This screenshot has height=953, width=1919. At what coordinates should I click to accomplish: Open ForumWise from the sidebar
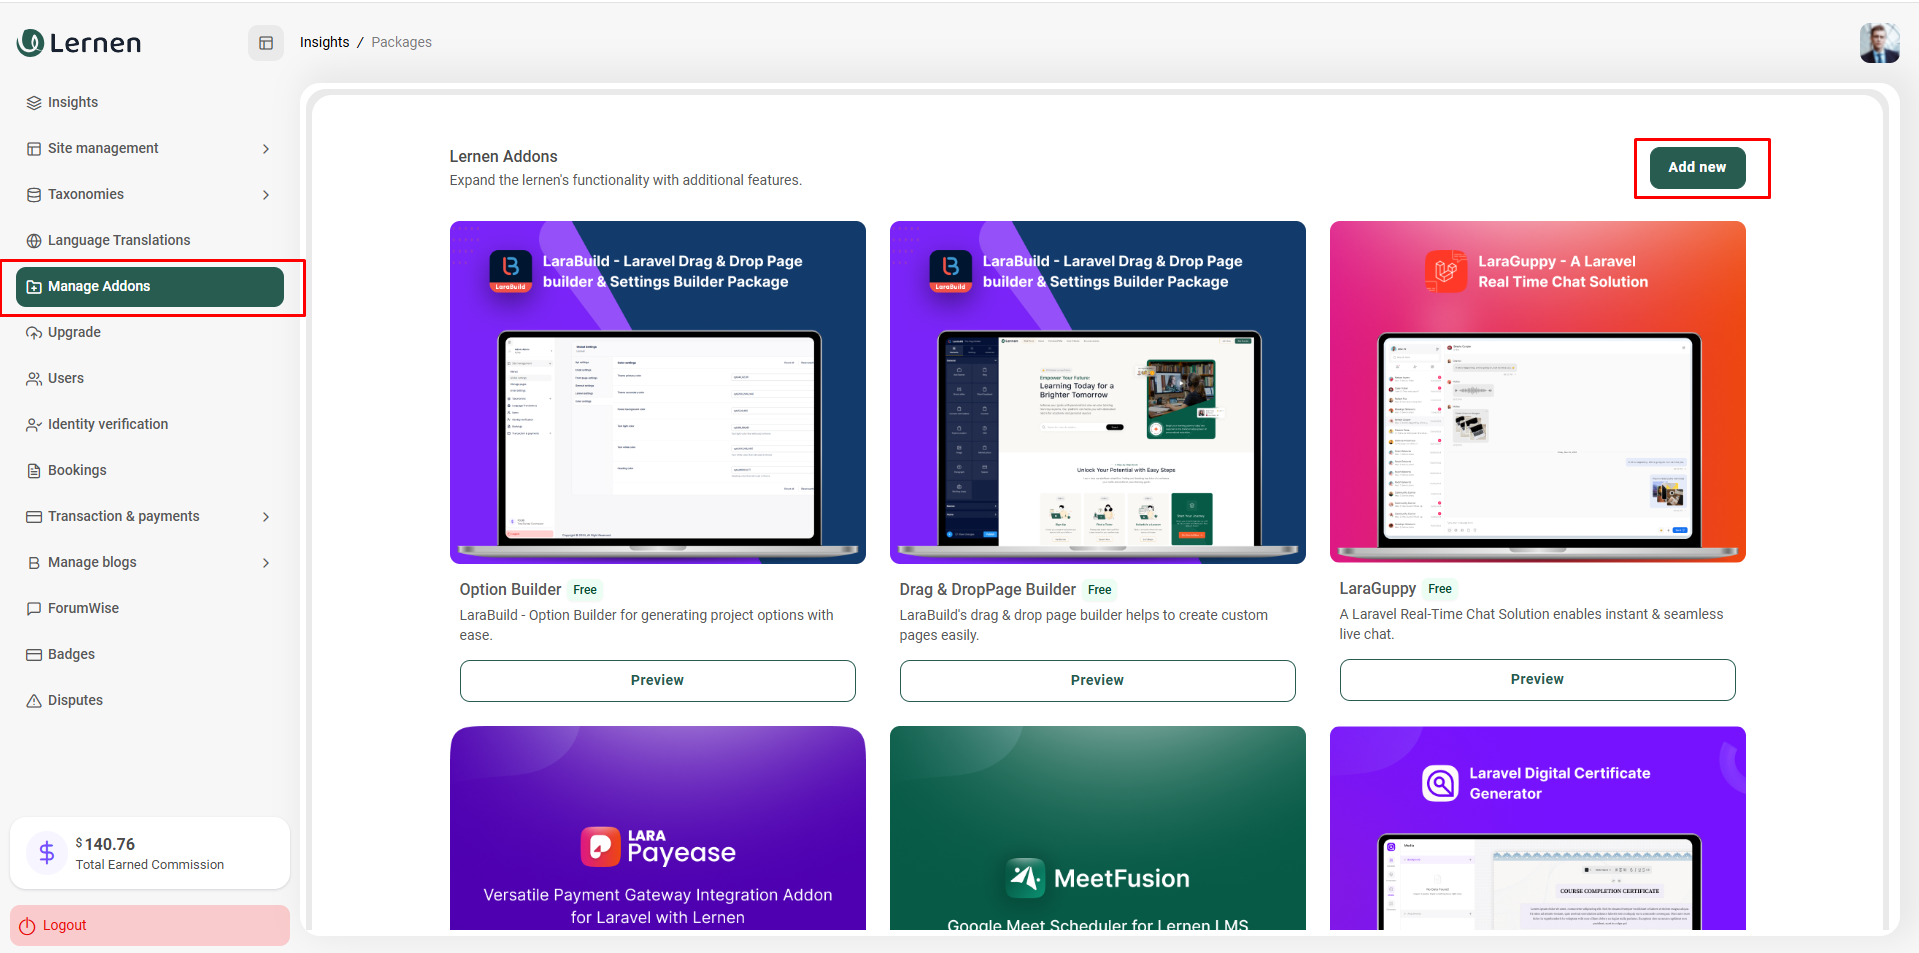(83, 608)
